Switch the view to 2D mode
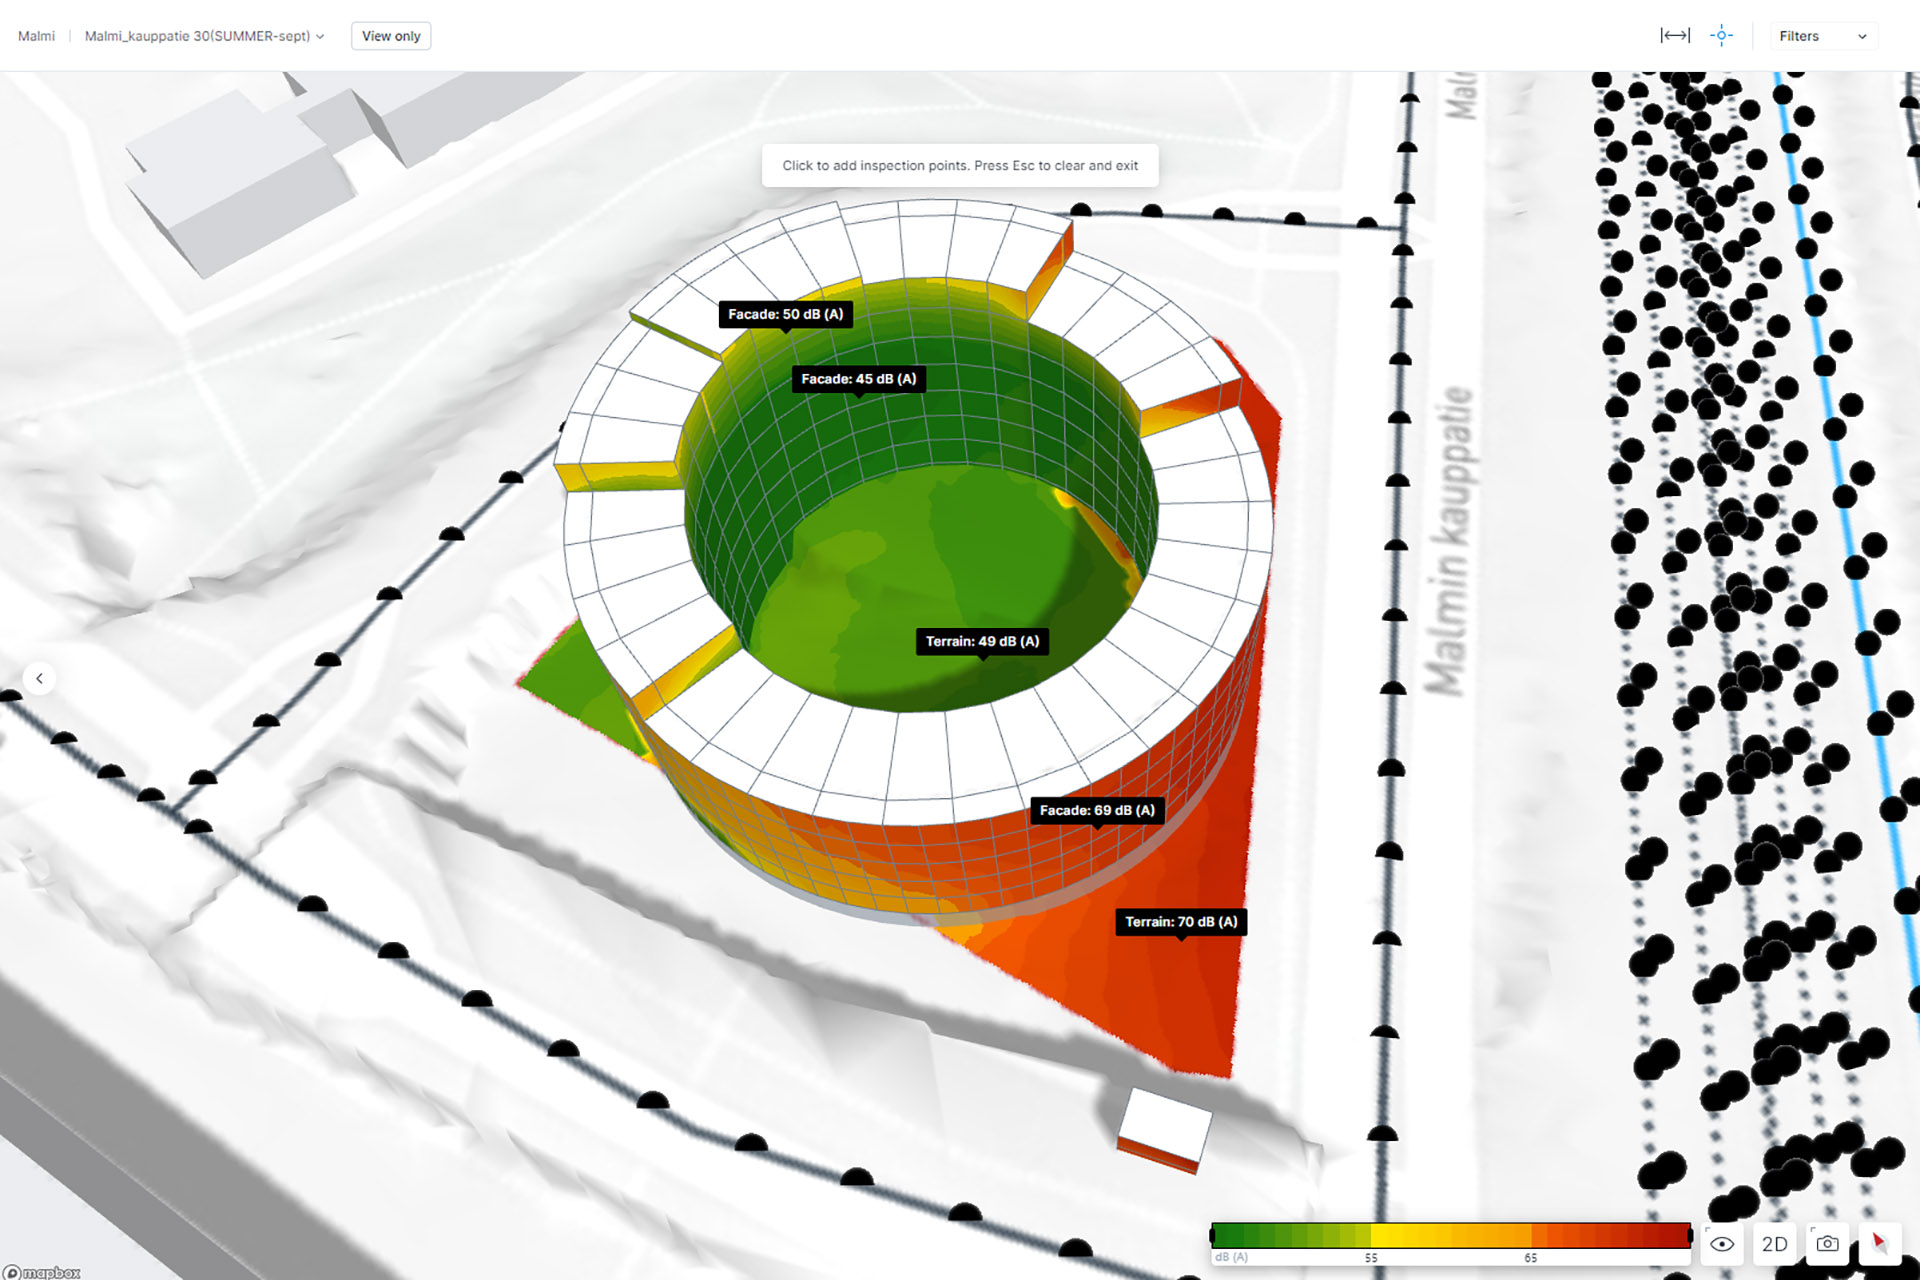The width and height of the screenshot is (1920, 1280). pyautogui.click(x=1774, y=1244)
